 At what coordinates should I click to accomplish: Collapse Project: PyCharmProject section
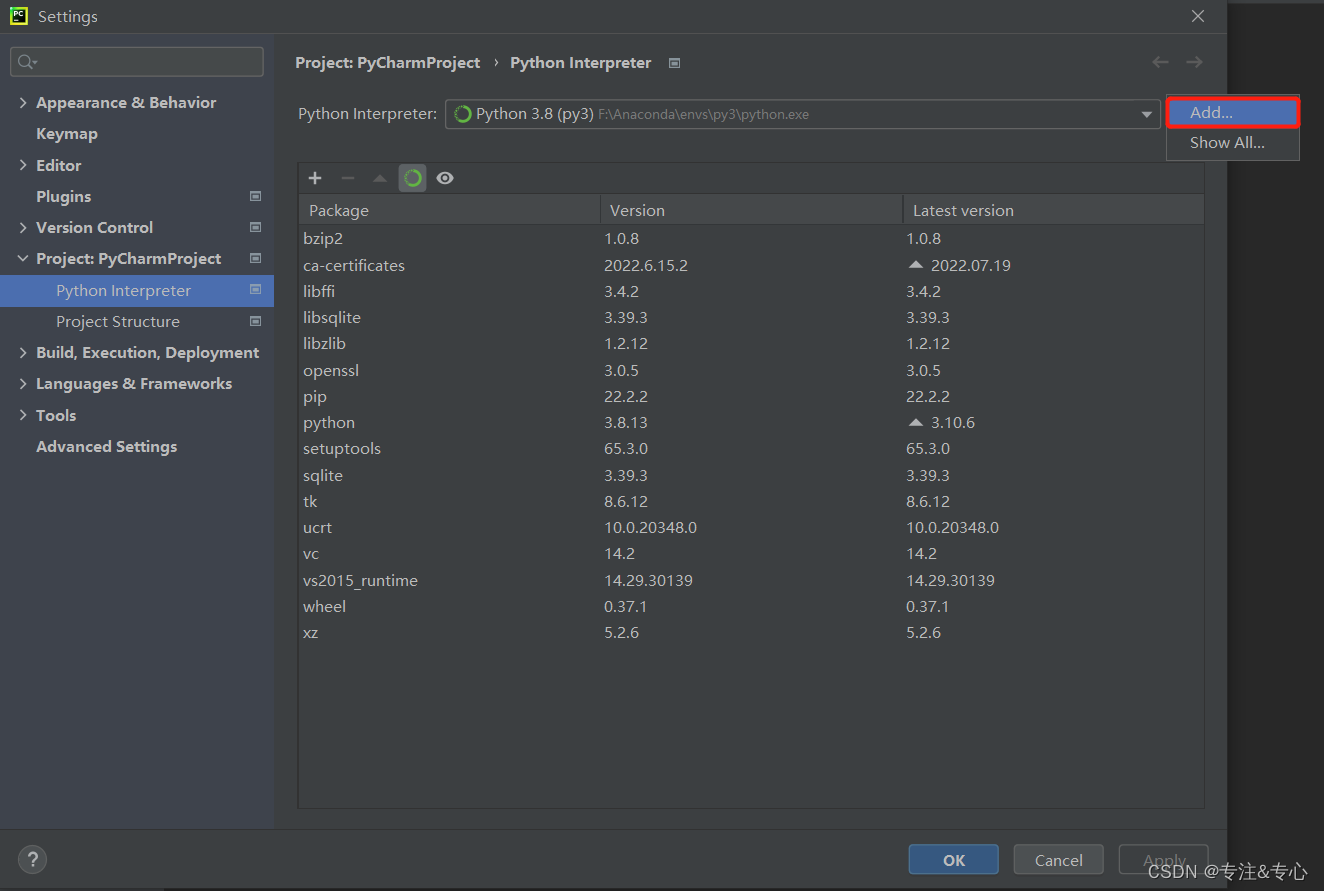click(x=23, y=258)
